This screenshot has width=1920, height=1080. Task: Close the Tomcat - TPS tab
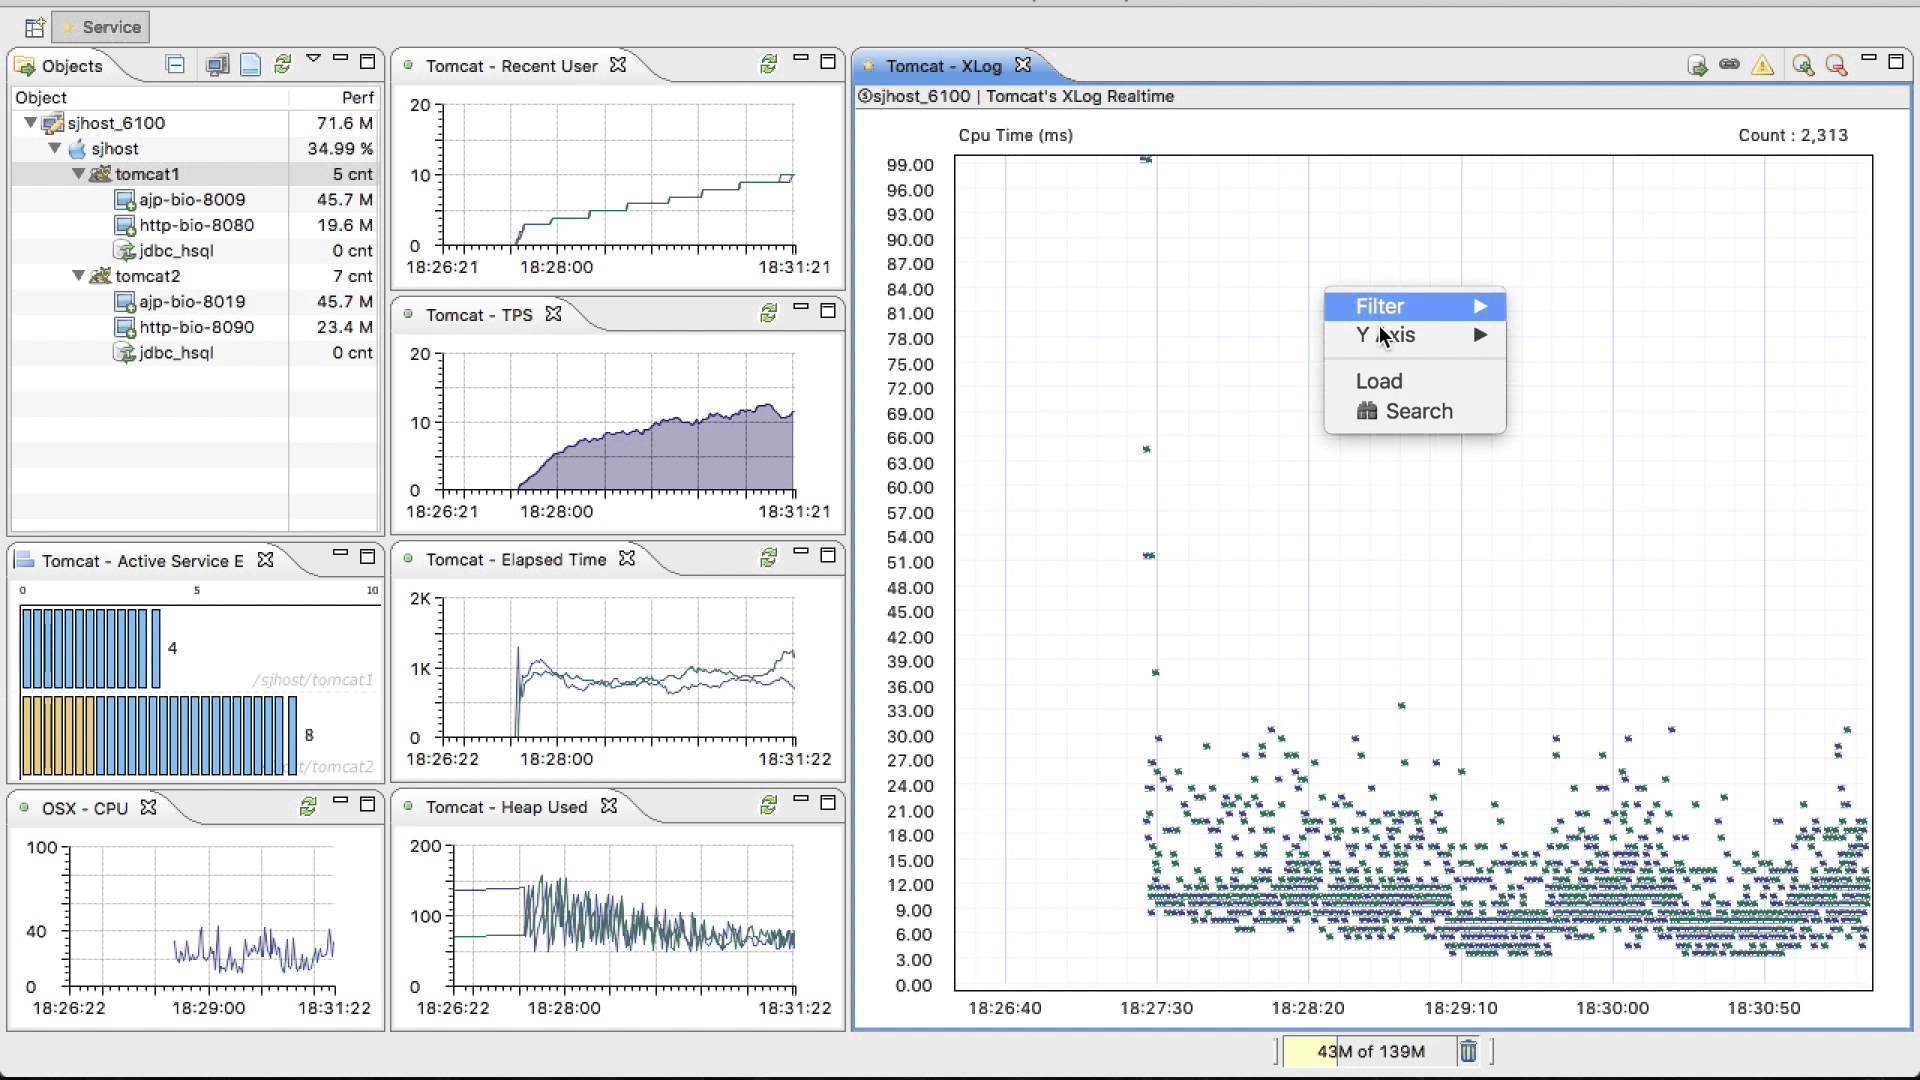coord(553,314)
